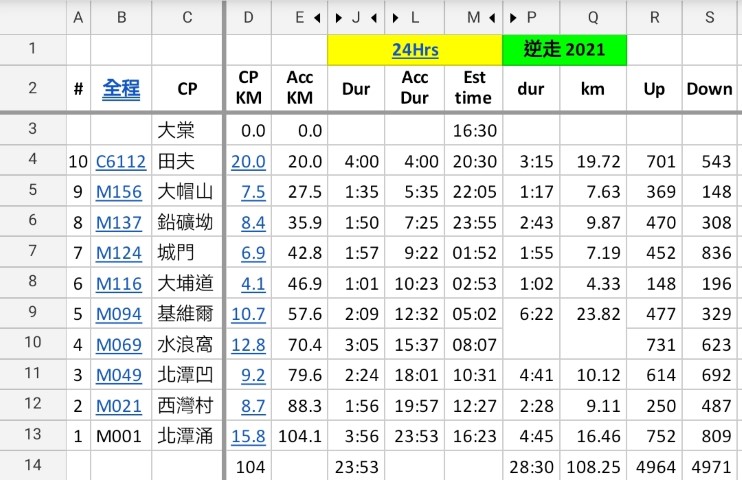Select the 大棠 cell
This screenshot has width=742, height=480.
click(187, 130)
